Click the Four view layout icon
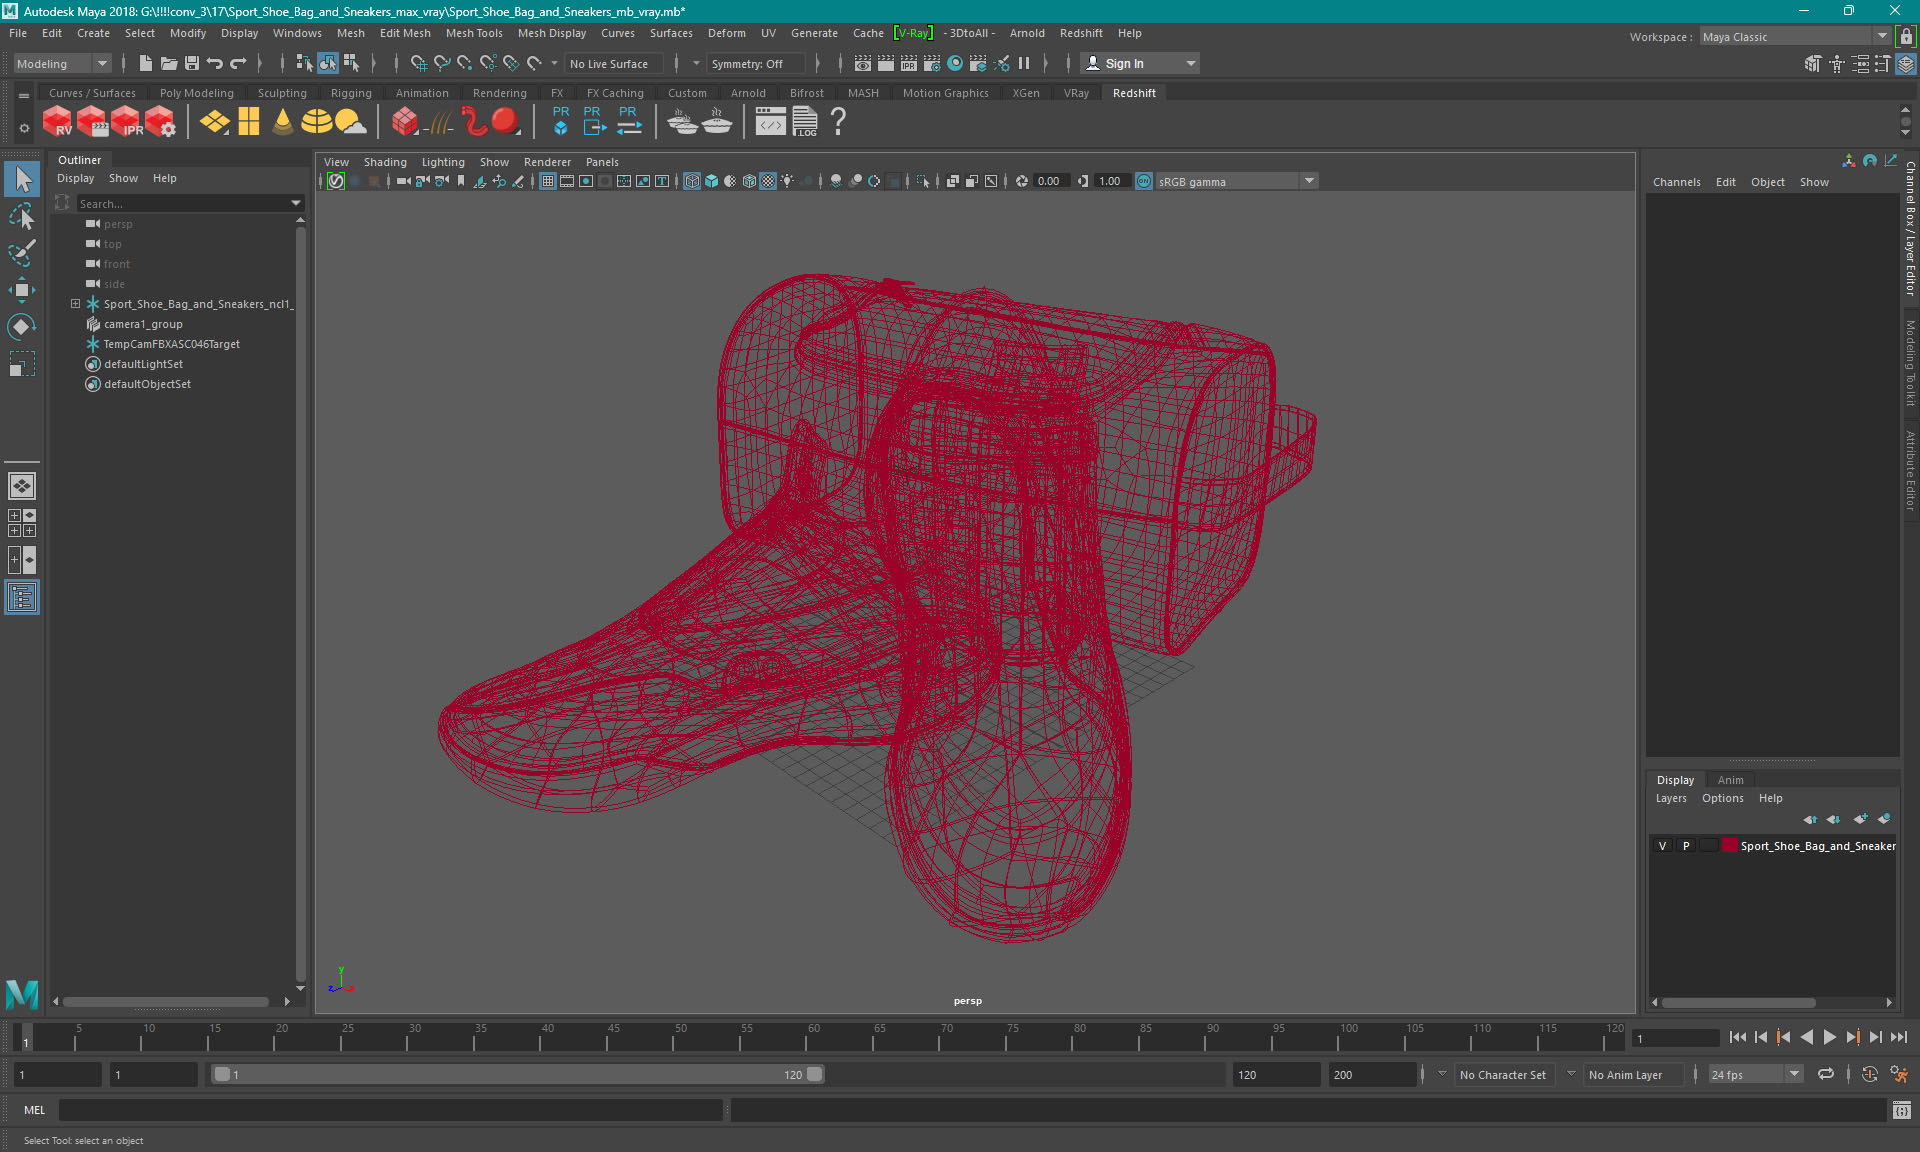 point(22,523)
